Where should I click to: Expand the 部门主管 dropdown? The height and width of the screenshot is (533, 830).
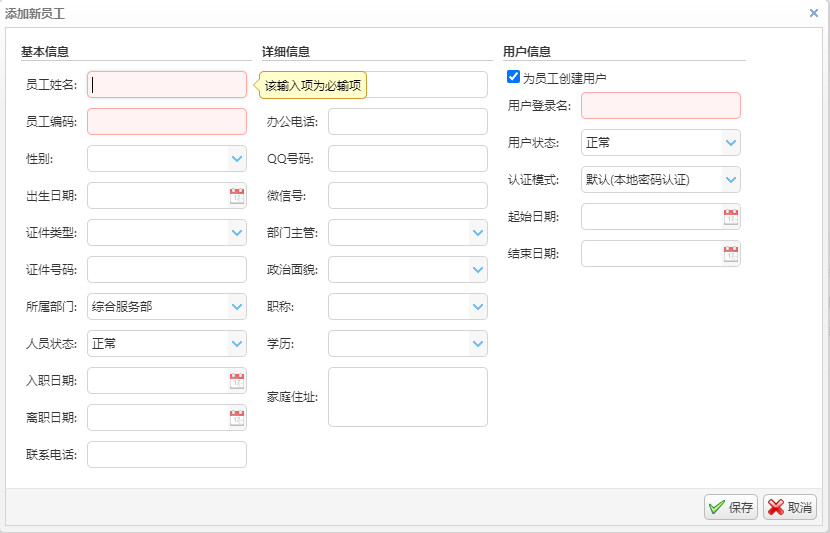point(477,233)
